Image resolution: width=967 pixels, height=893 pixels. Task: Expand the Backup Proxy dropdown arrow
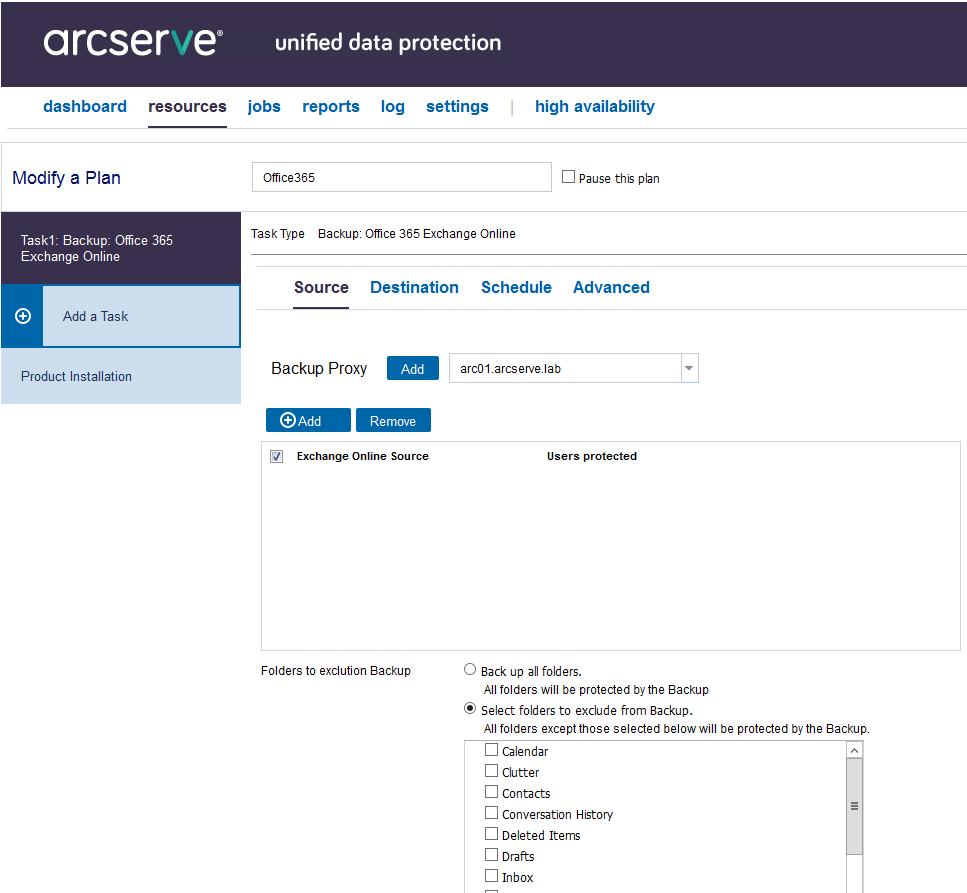689,369
